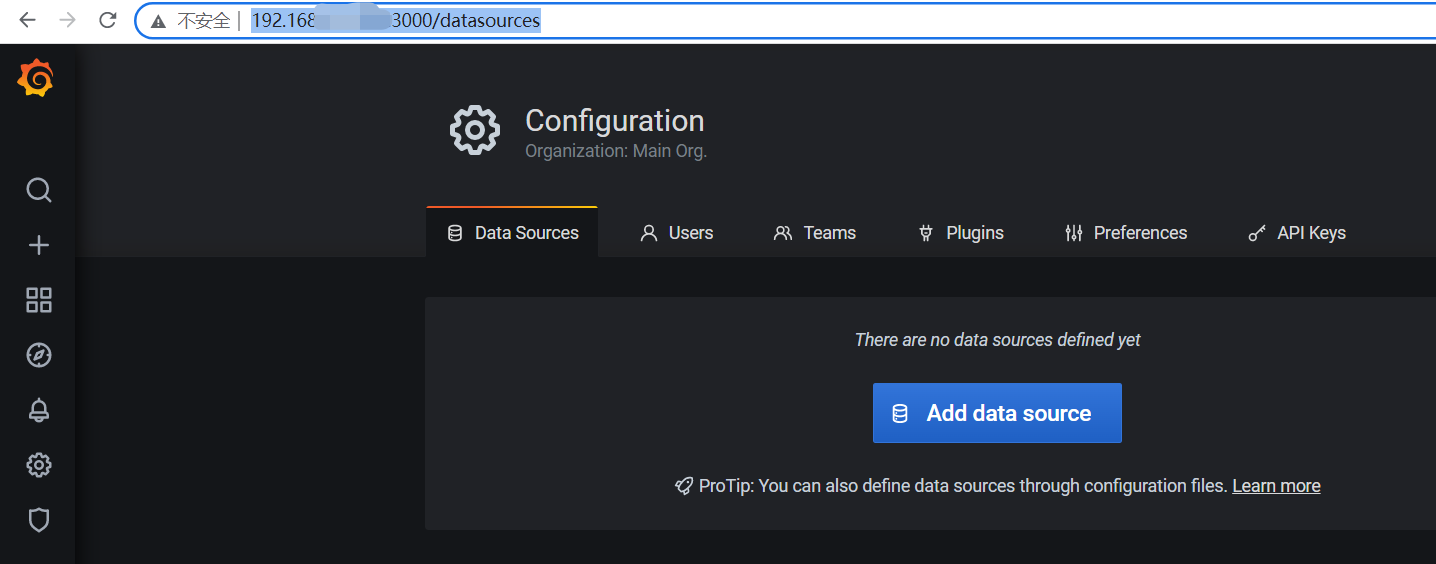The width and height of the screenshot is (1436, 564).
Task: Select the Plugins tab
Action: click(x=961, y=233)
